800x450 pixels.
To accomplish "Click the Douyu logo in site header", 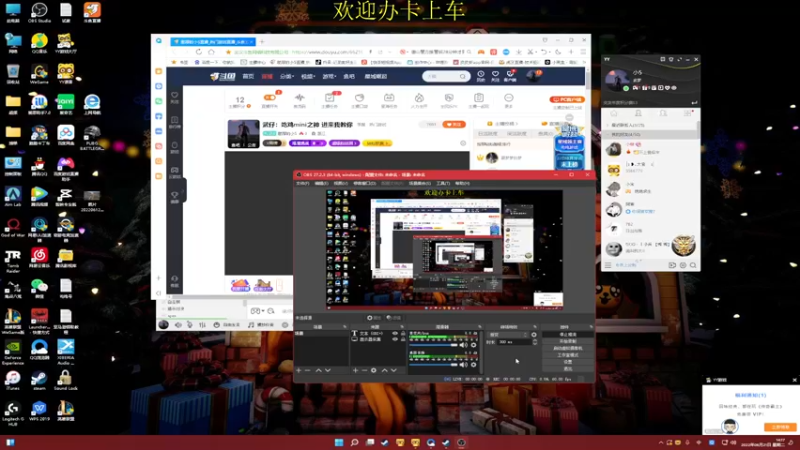I will (223, 76).
